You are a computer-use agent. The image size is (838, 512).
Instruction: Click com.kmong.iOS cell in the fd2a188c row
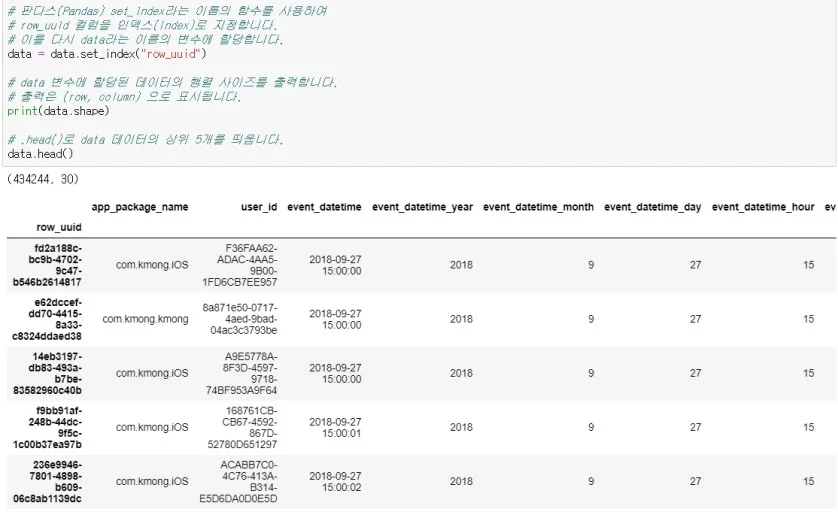(152, 265)
